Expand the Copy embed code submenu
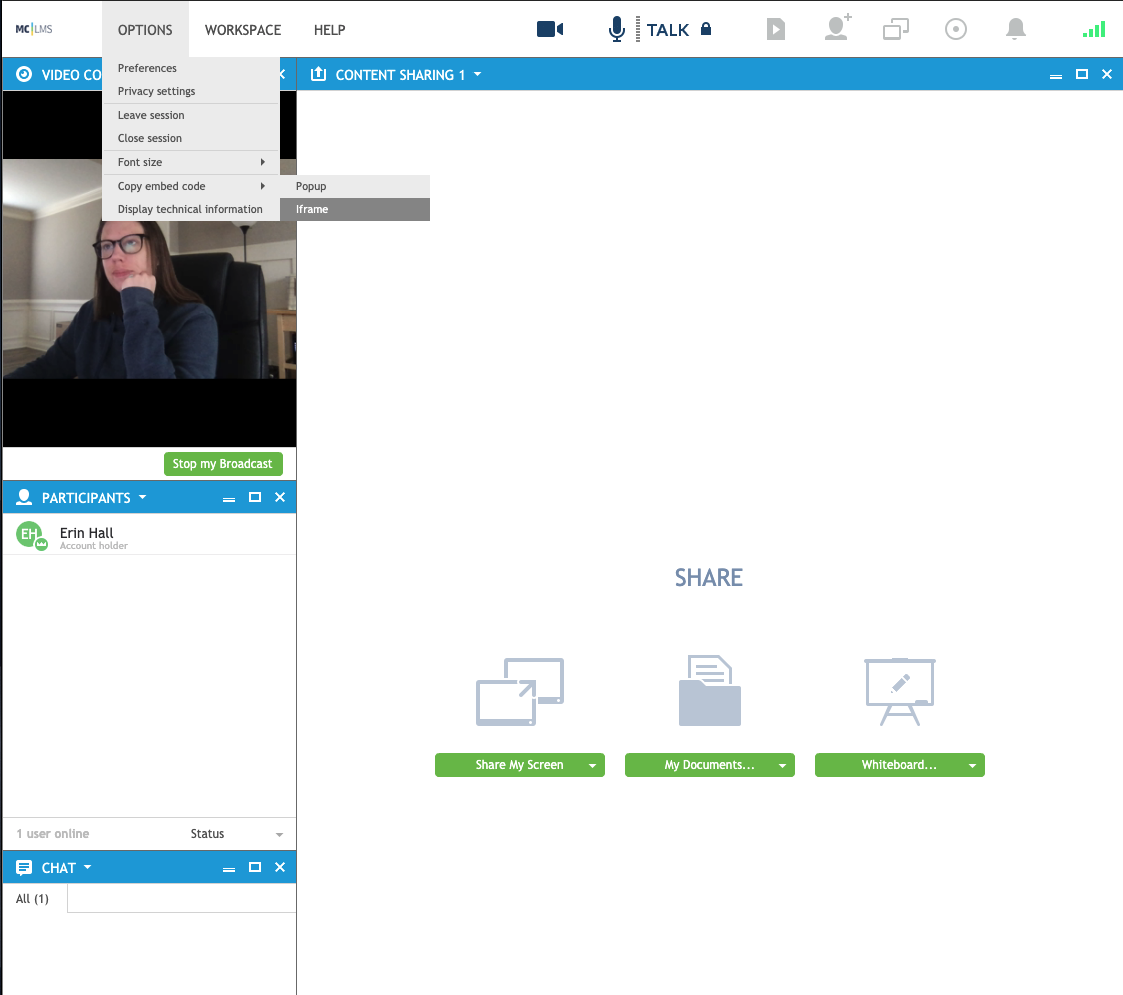1123x995 pixels. pos(191,186)
